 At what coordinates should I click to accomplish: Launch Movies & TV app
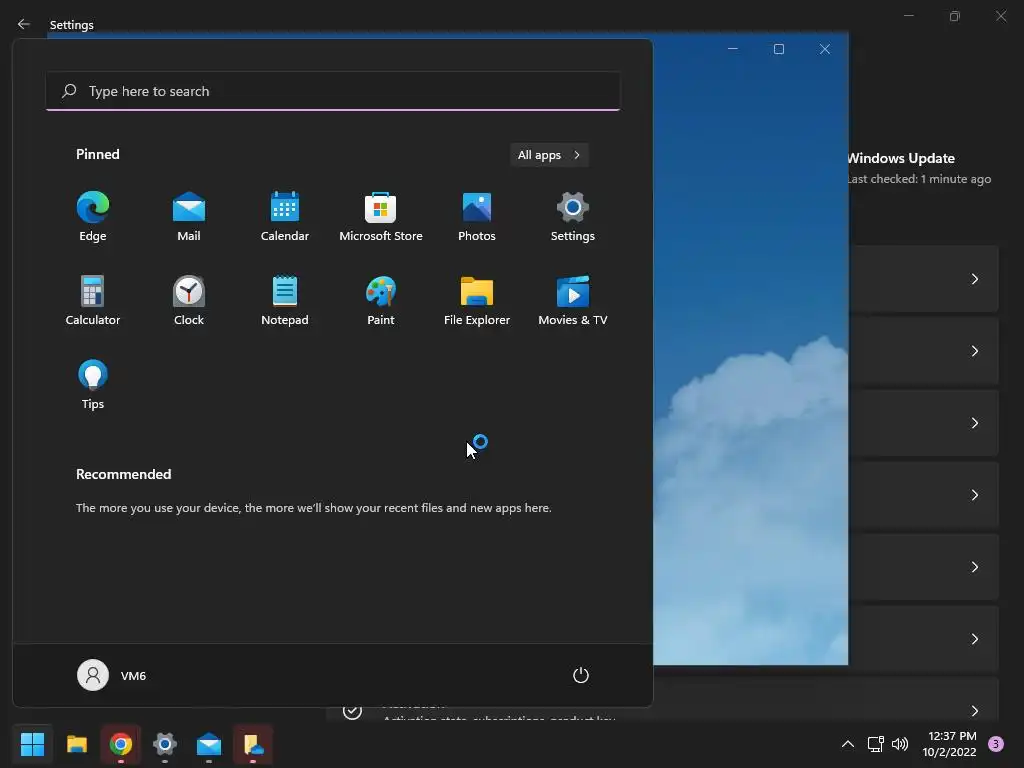[573, 300]
